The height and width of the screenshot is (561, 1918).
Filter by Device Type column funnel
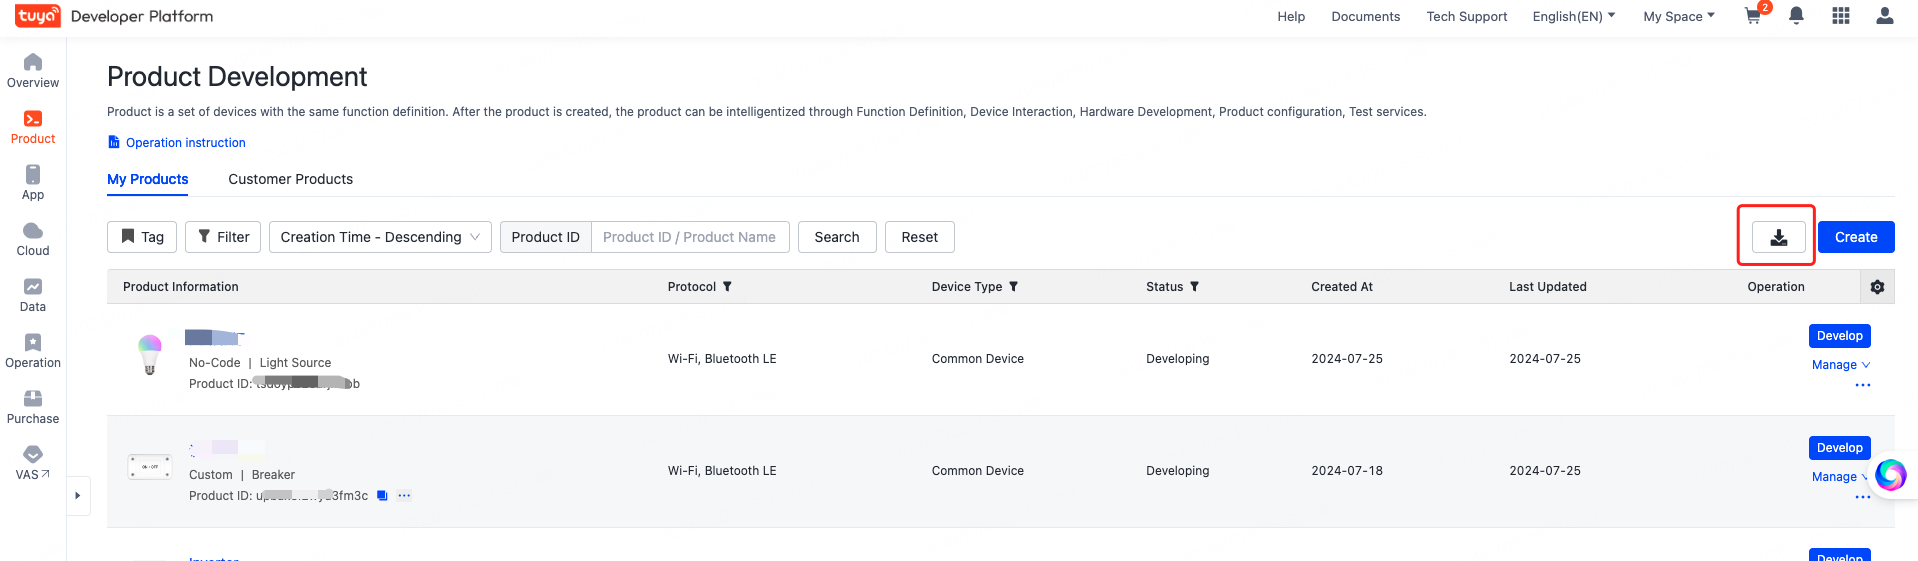click(1013, 287)
